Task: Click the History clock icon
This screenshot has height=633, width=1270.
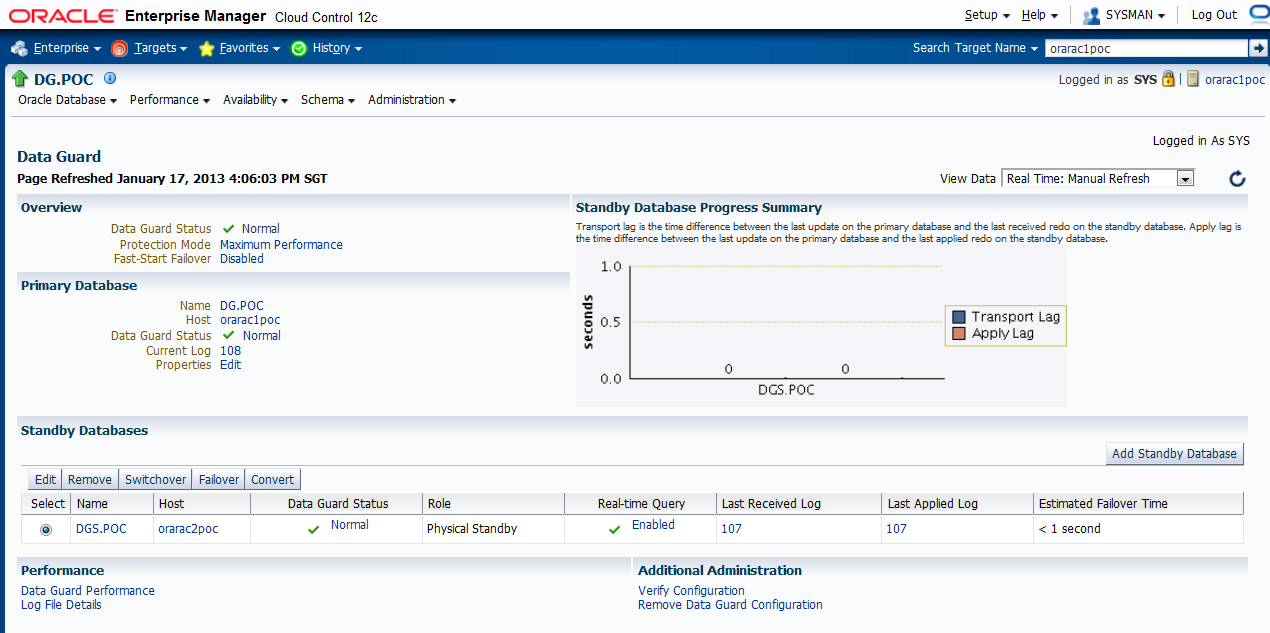Action: [x=299, y=48]
